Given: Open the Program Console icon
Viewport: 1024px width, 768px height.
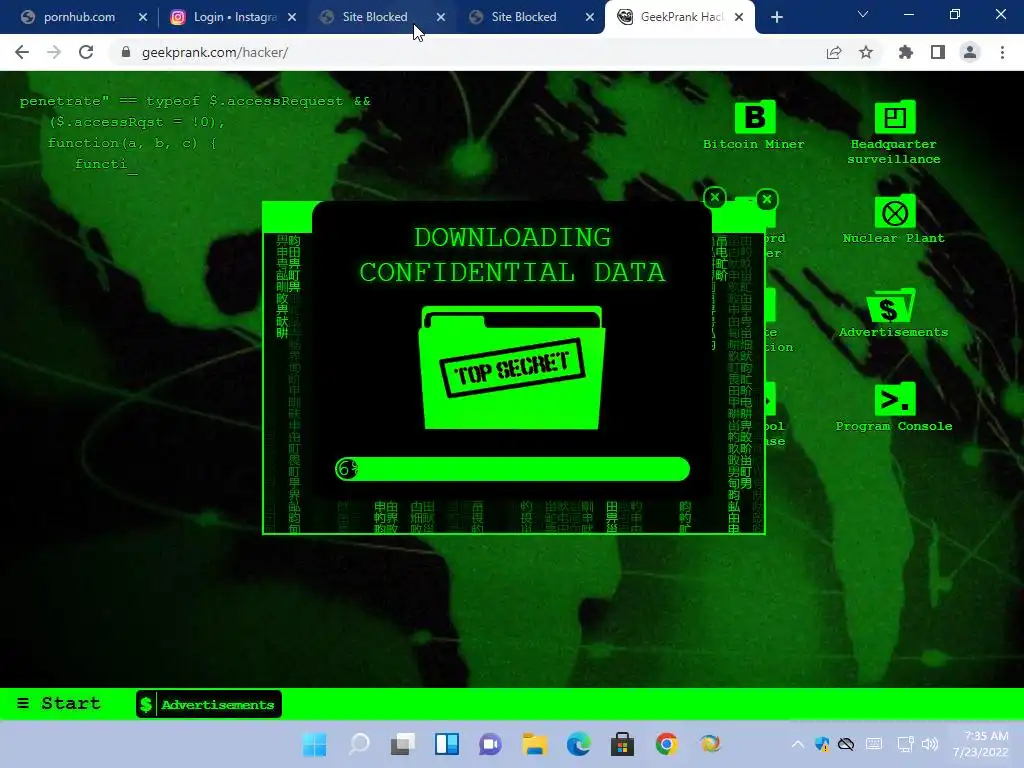Looking at the screenshot, I should coord(894,408).
